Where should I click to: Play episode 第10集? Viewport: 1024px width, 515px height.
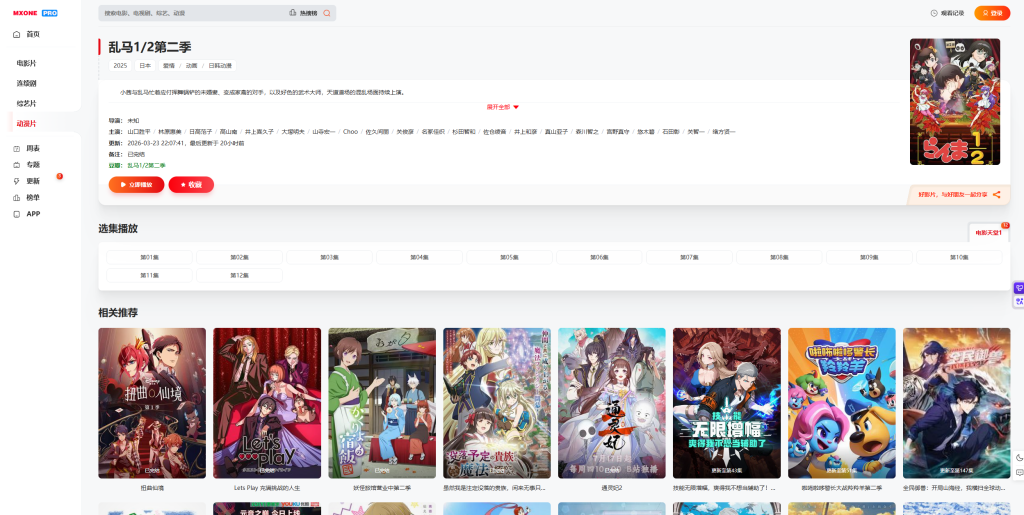click(959, 258)
